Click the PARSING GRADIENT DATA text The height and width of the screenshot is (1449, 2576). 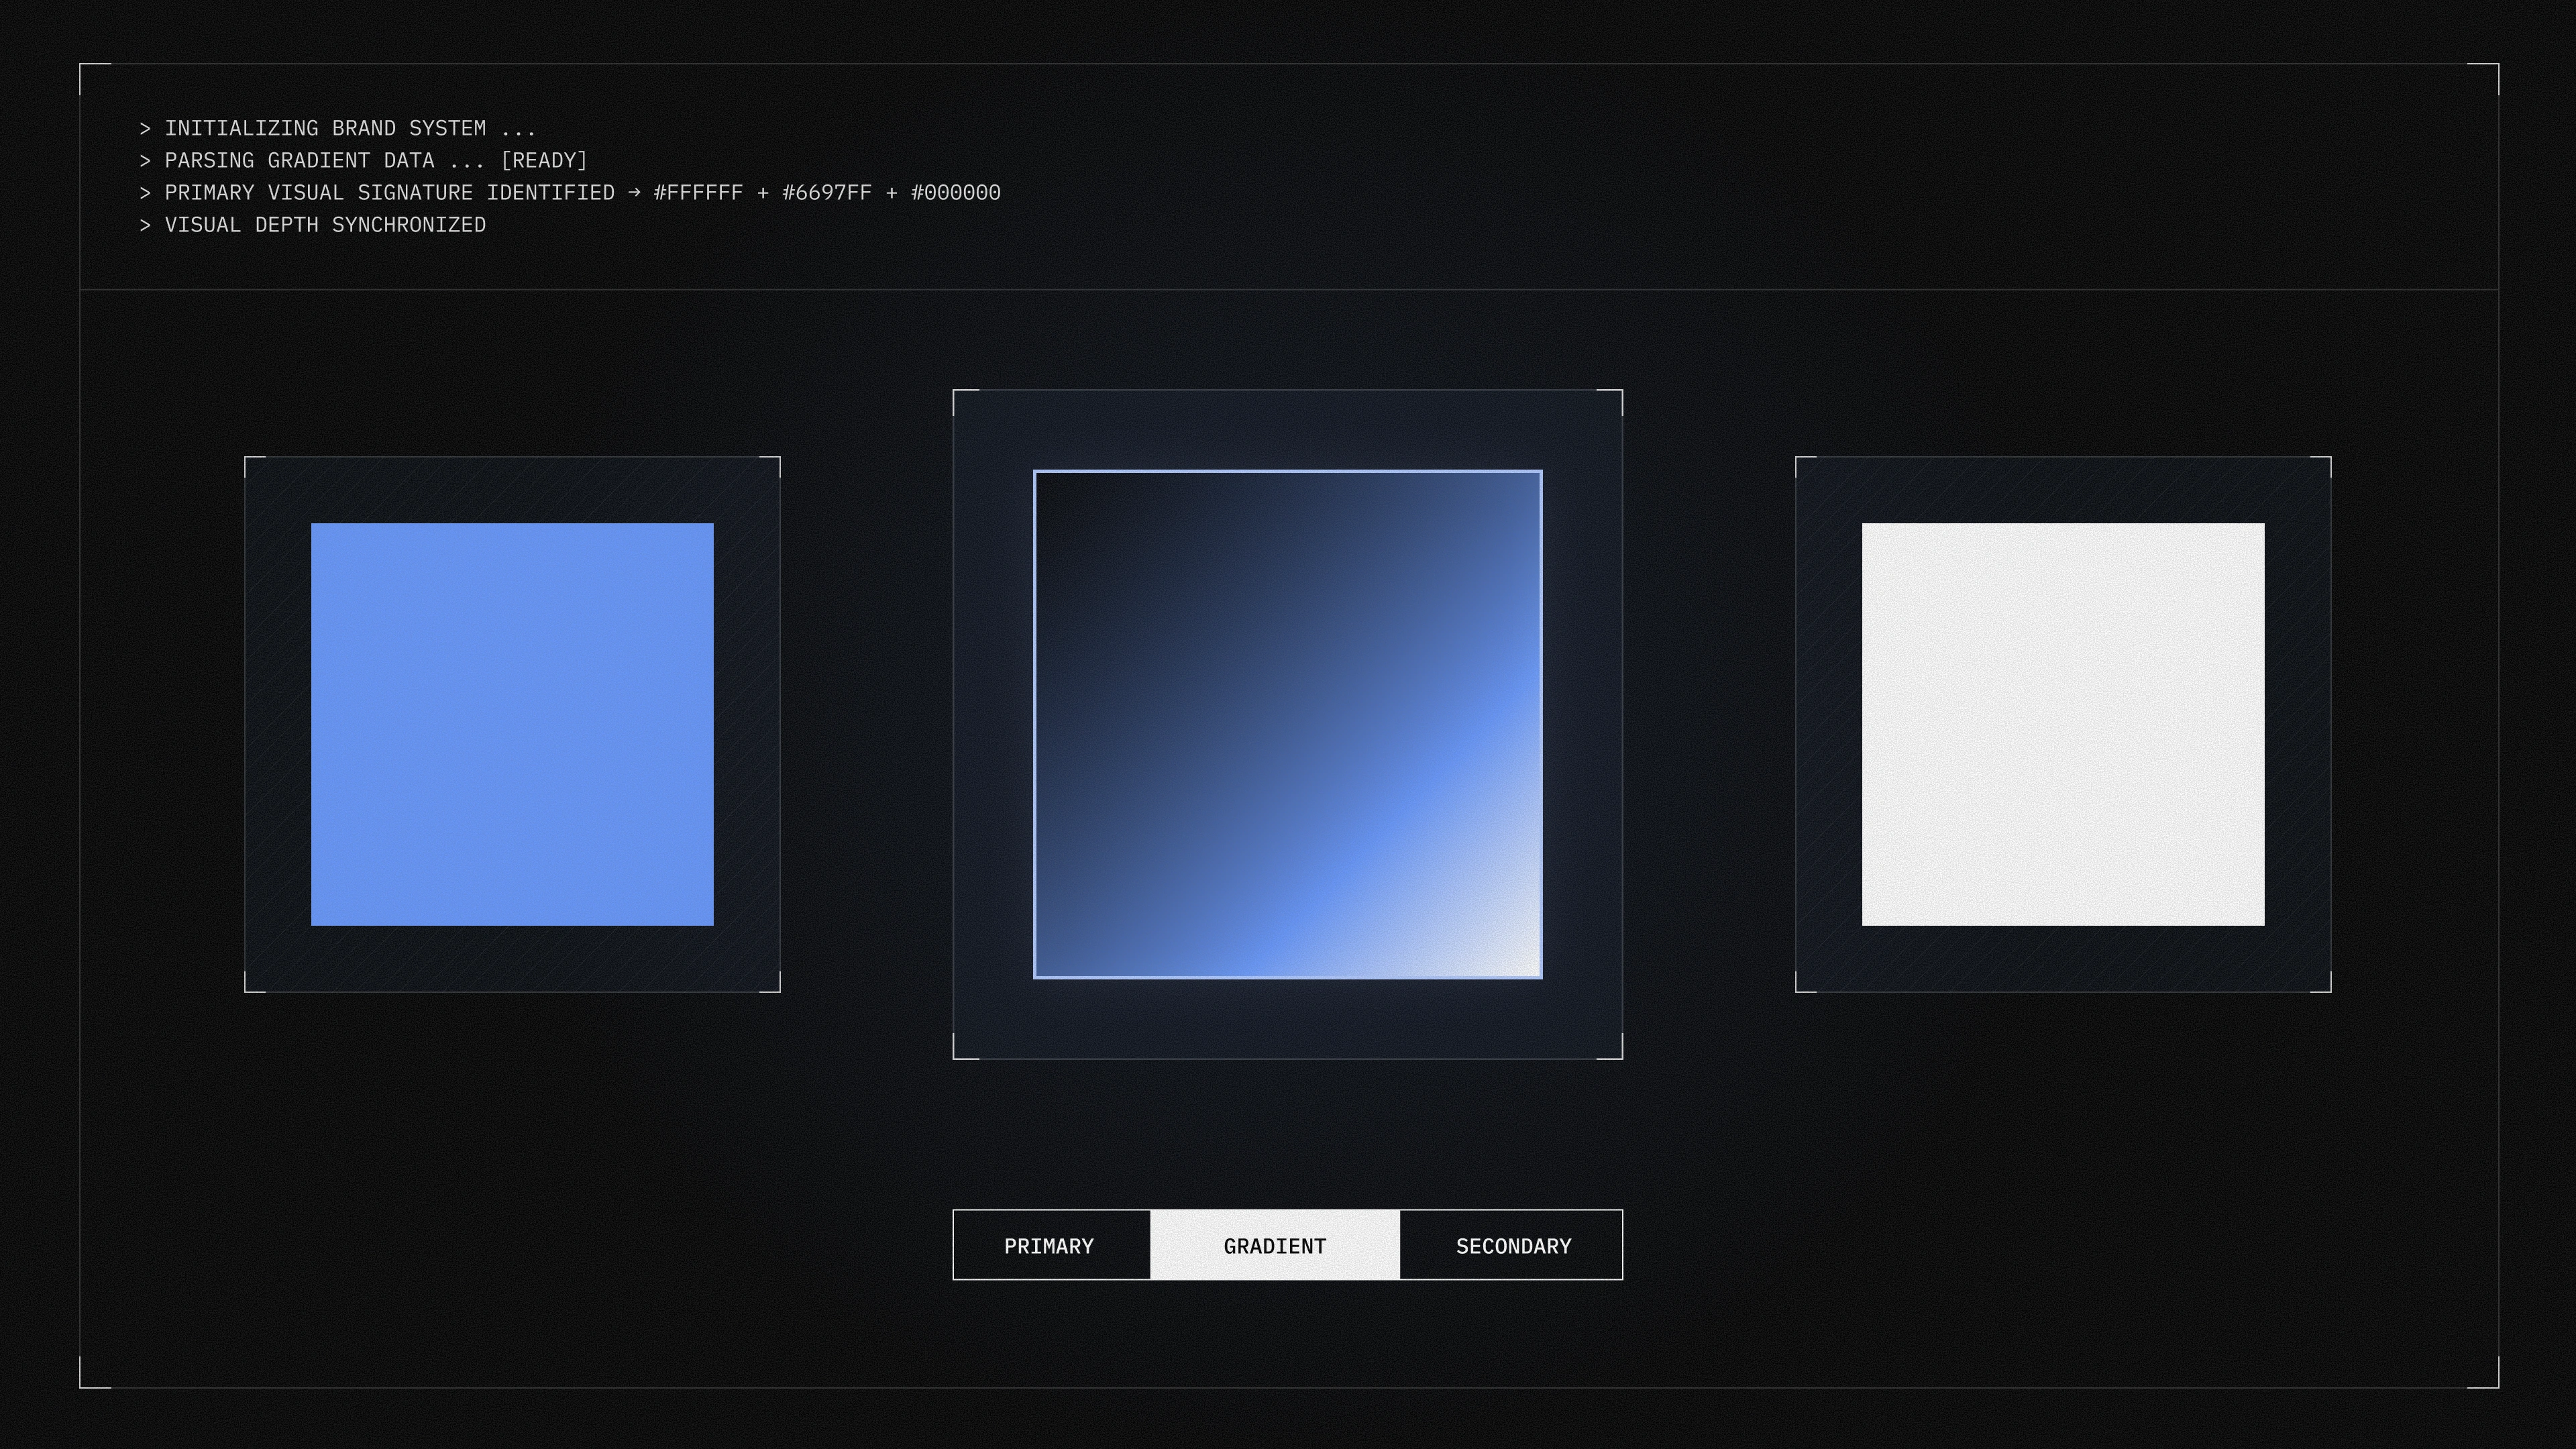pyautogui.click(x=300, y=161)
